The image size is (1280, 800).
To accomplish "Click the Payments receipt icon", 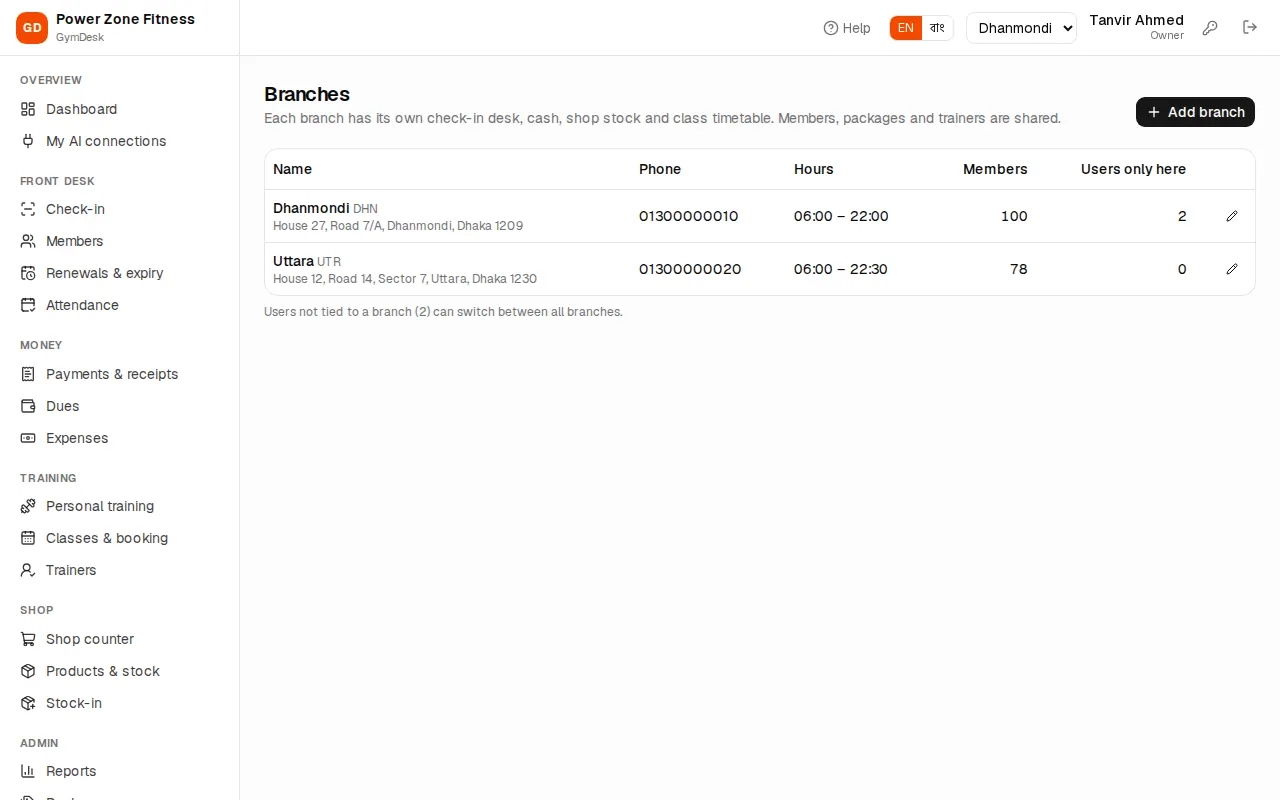I will pyautogui.click(x=28, y=374).
